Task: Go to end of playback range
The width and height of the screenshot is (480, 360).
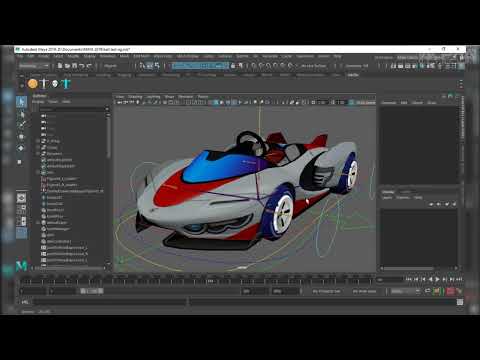Action: pos(459,279)
